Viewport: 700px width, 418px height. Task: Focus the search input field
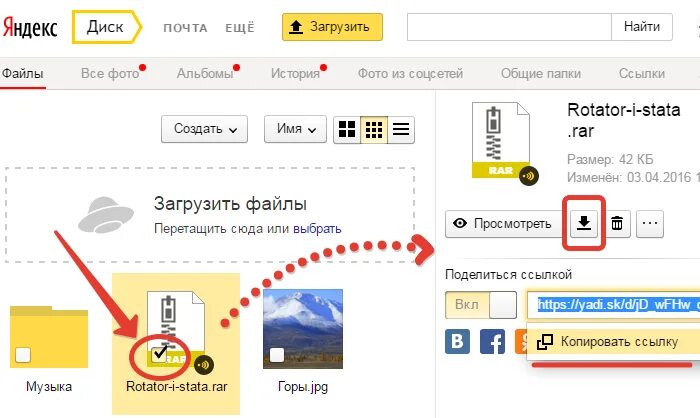(509, 27)
